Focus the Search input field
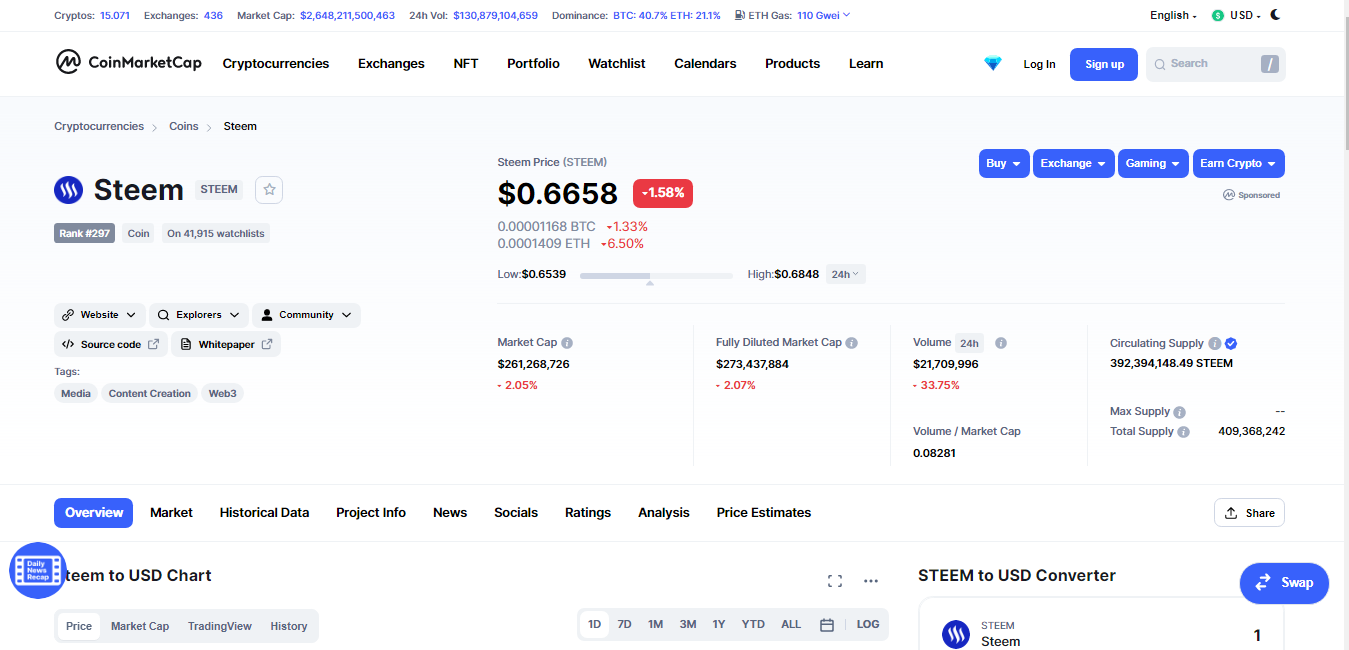1349x650 pixels. (x=1216, y=64)
